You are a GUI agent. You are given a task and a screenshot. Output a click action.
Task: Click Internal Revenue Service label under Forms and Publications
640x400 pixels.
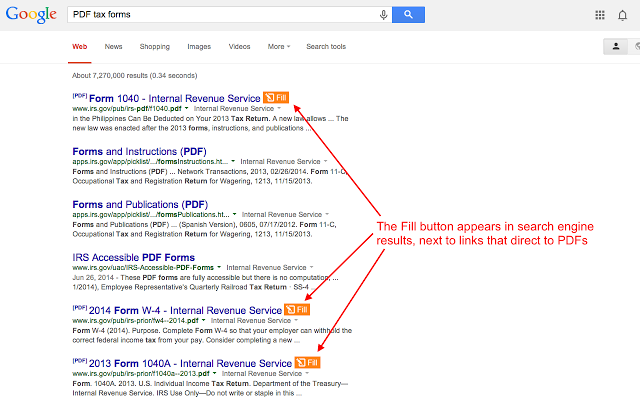pyautogui.click(x=282, y=215)
